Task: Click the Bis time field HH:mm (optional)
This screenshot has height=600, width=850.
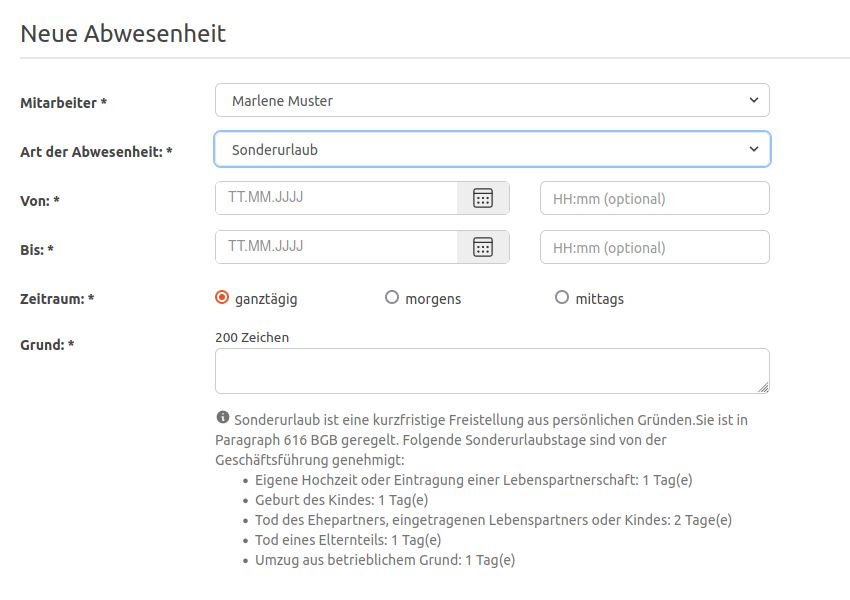Action: [x=655, y=247]
